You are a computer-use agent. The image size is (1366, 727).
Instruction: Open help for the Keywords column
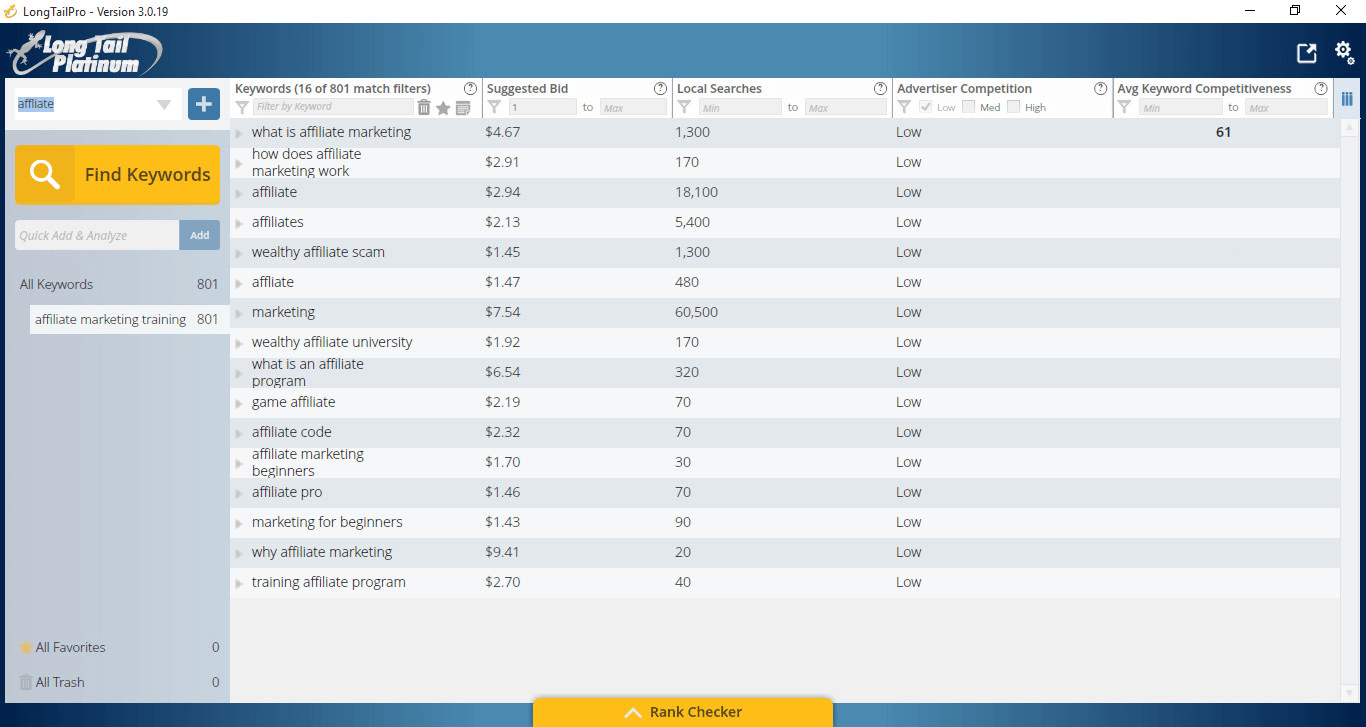471,88
